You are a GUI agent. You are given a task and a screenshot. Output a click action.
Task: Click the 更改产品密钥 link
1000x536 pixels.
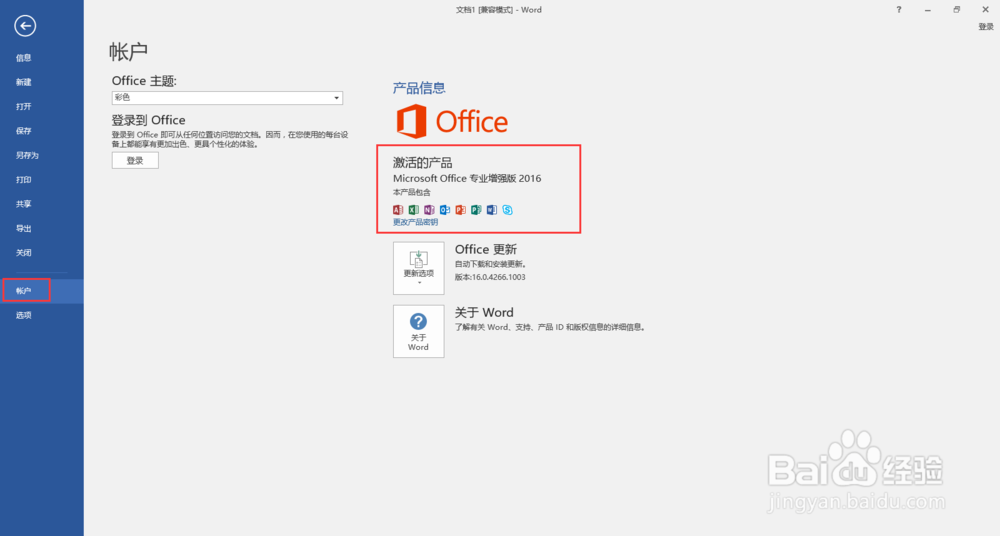click(x=415, y=222)
